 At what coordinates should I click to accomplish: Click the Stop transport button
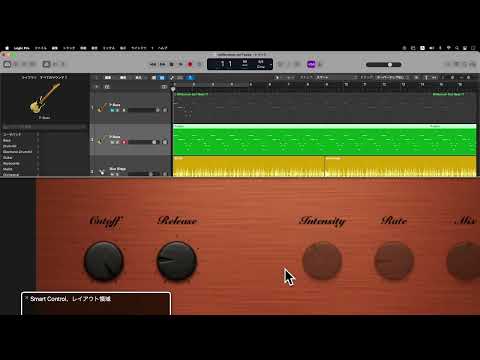click(172, 64)
